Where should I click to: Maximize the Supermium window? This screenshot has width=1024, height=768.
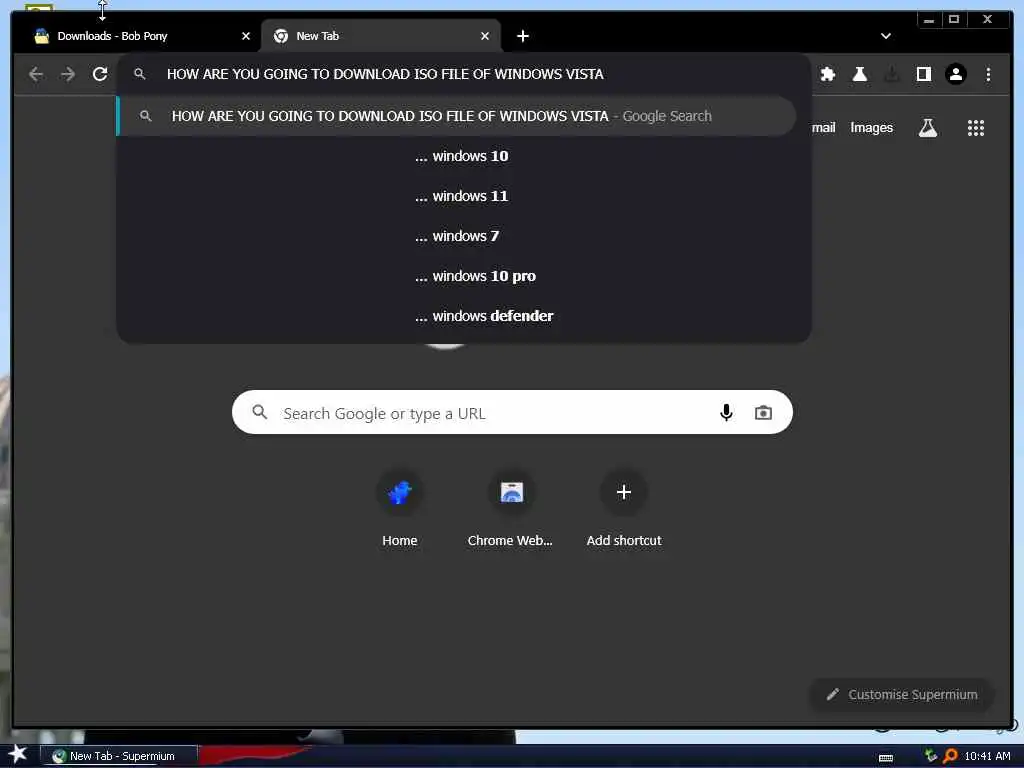coord(954,20)
